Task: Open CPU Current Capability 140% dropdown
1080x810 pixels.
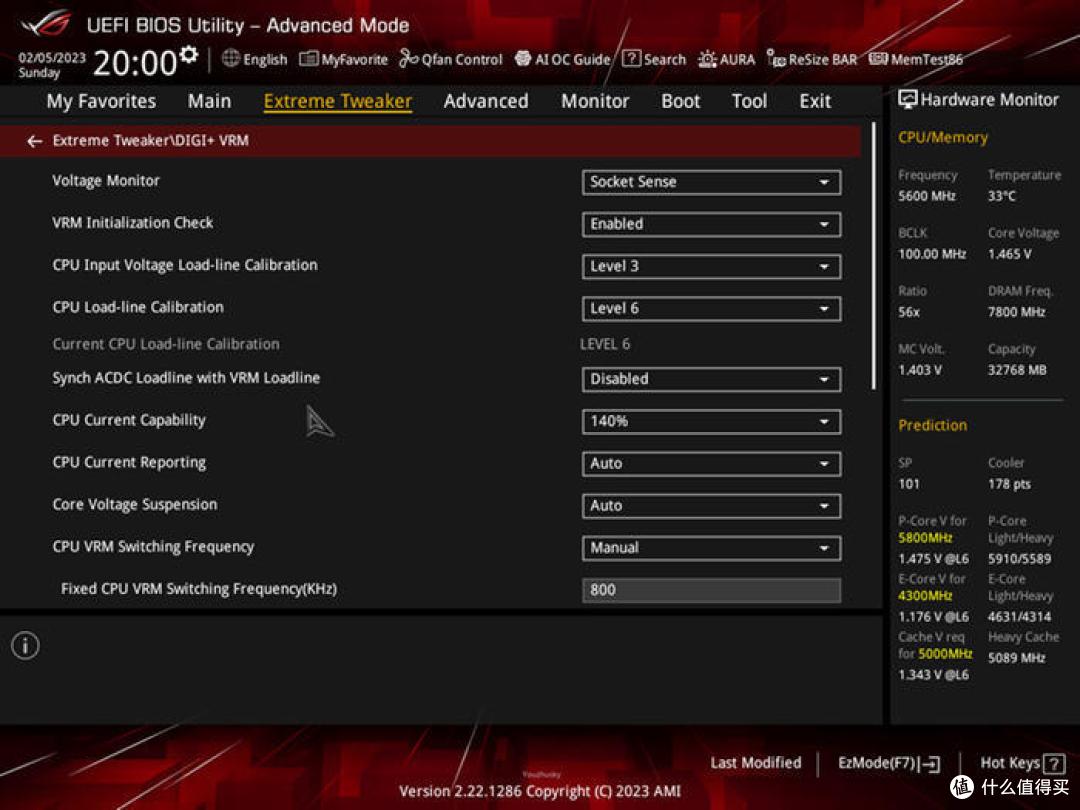Action: pyautogui.click(x=711, y=422)
